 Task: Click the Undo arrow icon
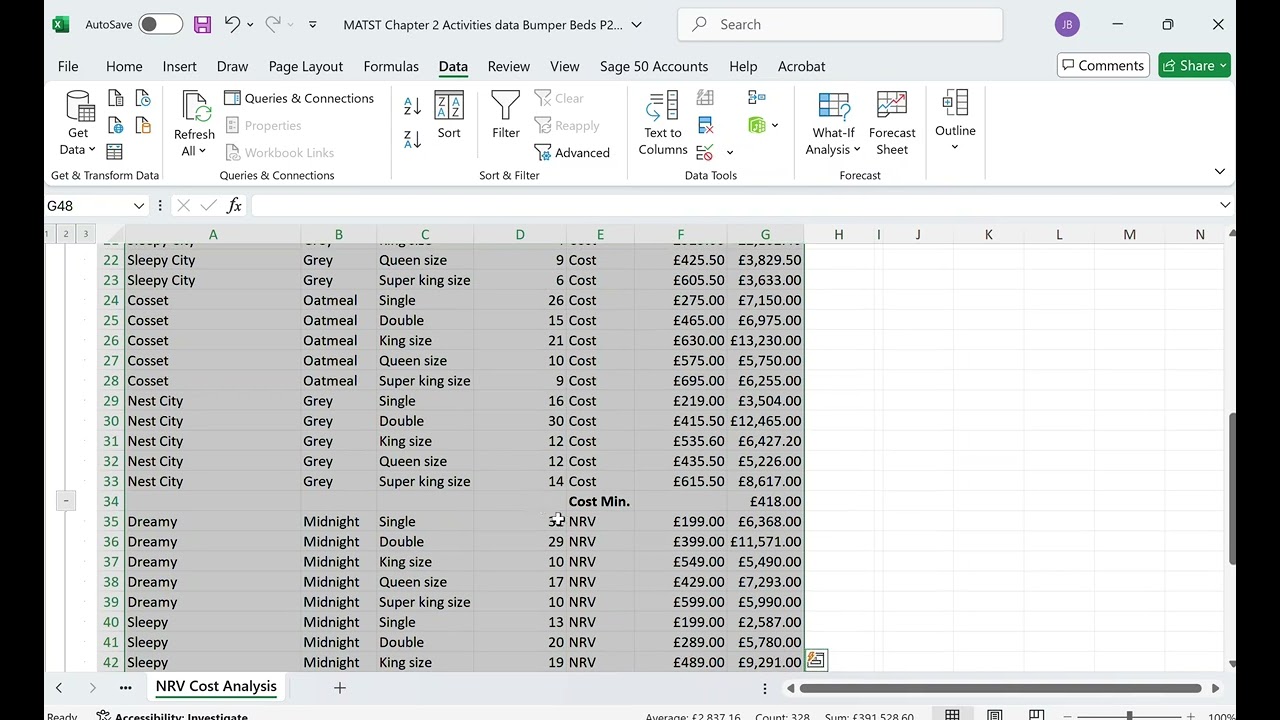coord(232,24)
